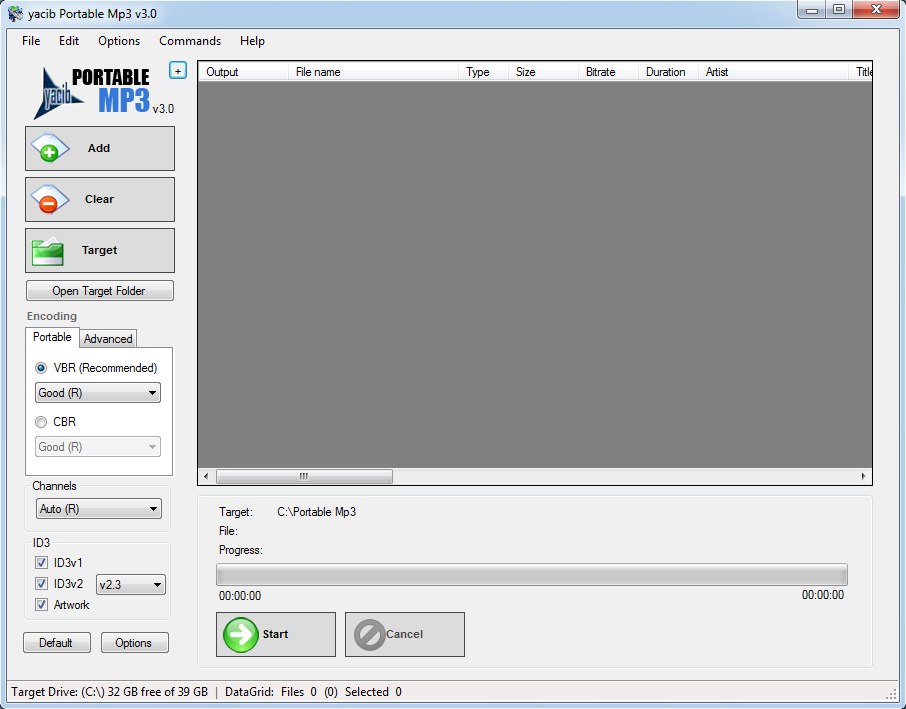This screenshot has height=709, width=906.
Task: Click the Artist column header
Action: [x=773, y=72]
